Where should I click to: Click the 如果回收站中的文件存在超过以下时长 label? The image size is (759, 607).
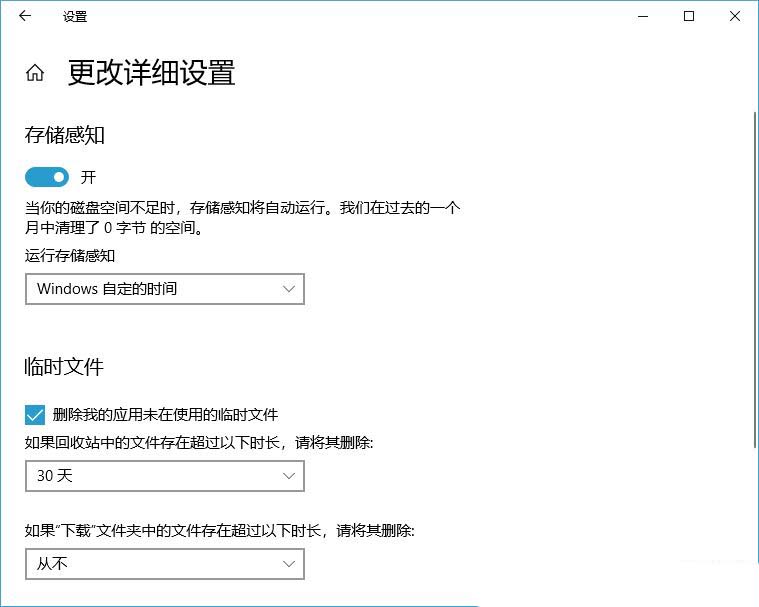(x=199, y=442)
